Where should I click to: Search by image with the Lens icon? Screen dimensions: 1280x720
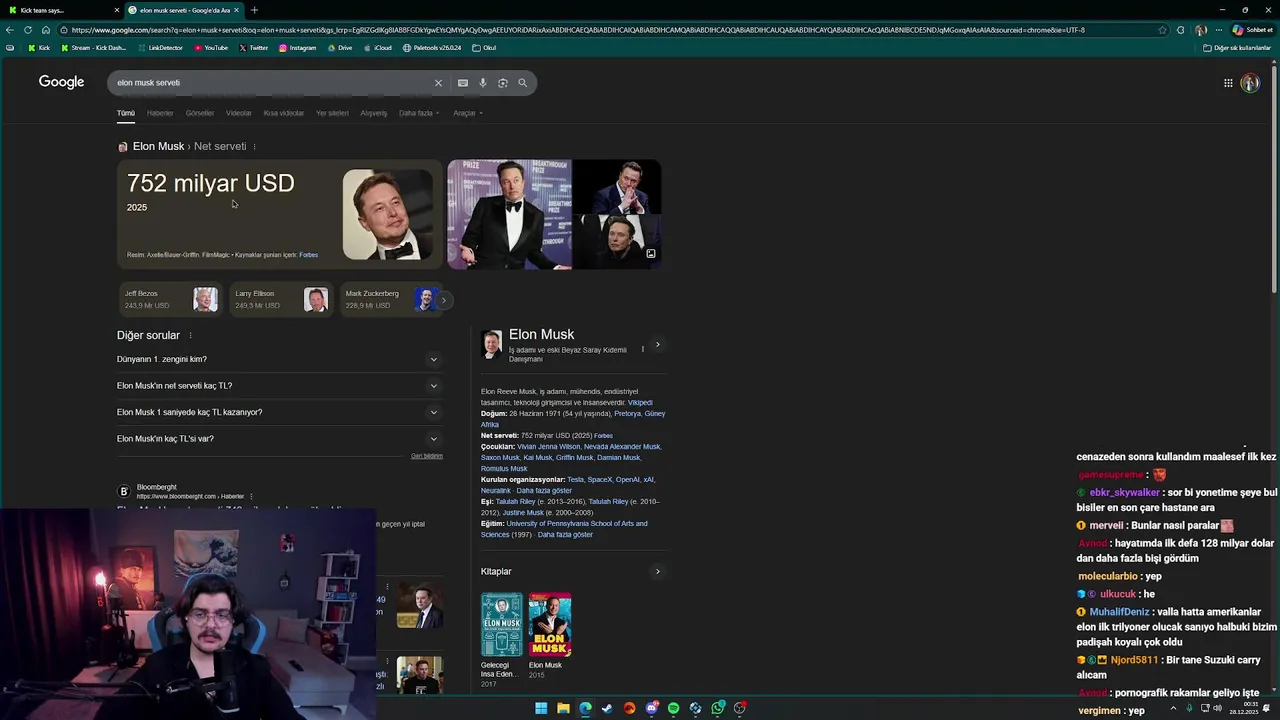(503, 83)
